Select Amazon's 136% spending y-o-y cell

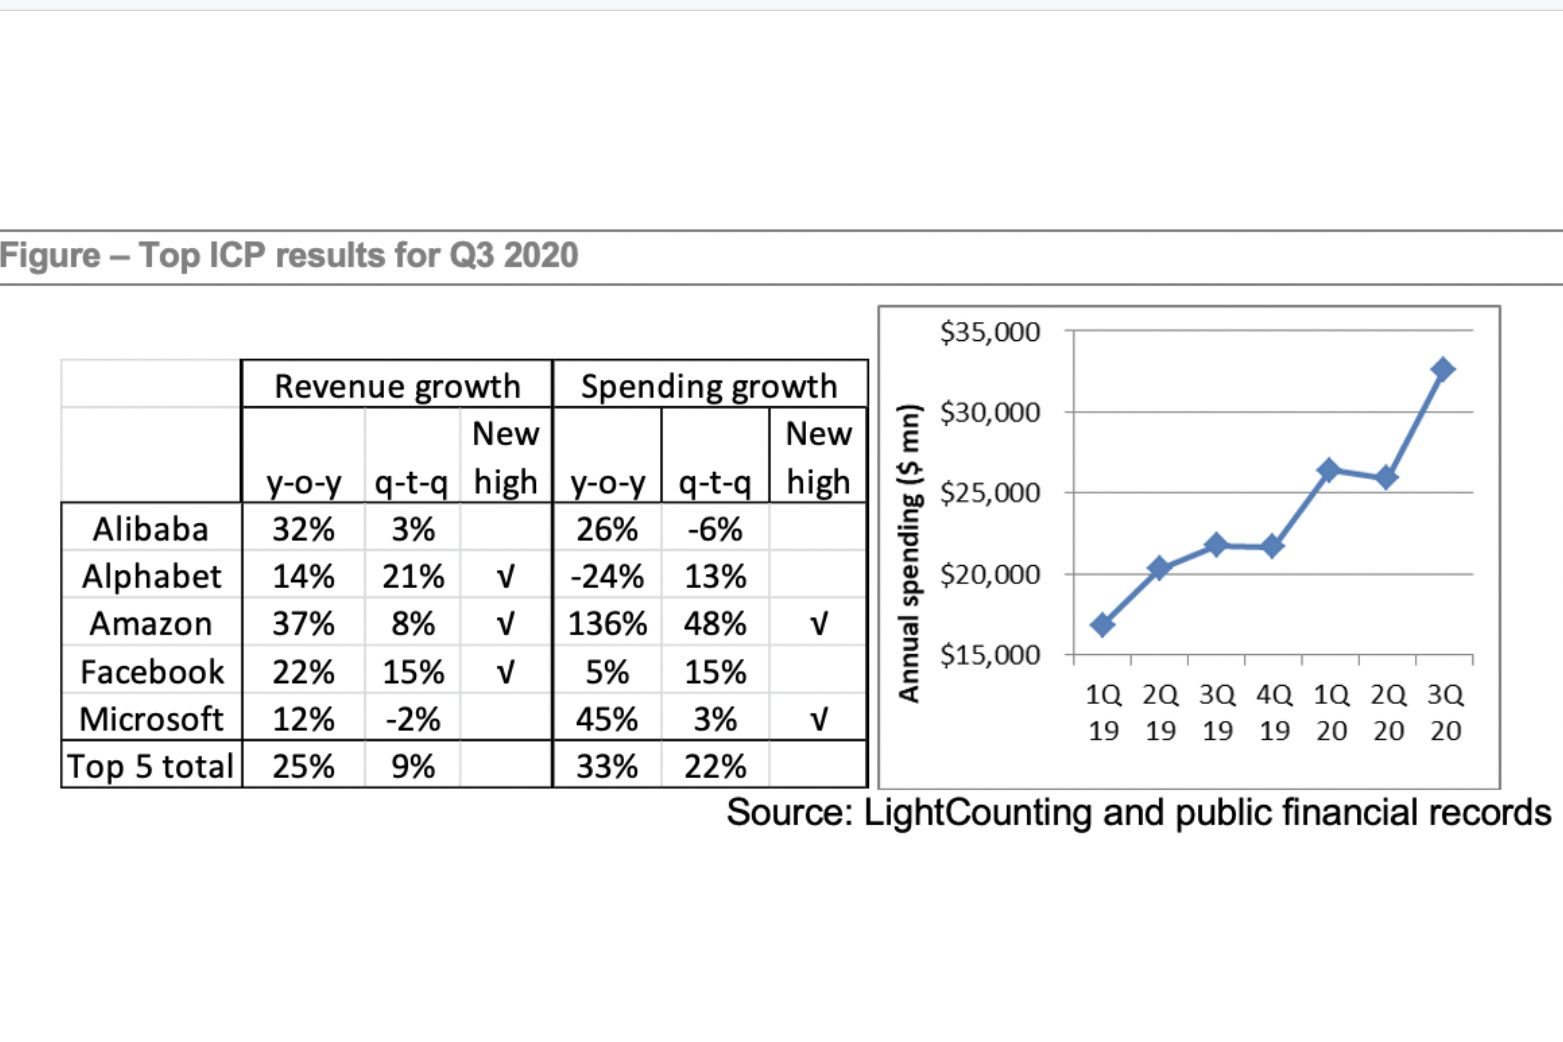pos(607,623)
